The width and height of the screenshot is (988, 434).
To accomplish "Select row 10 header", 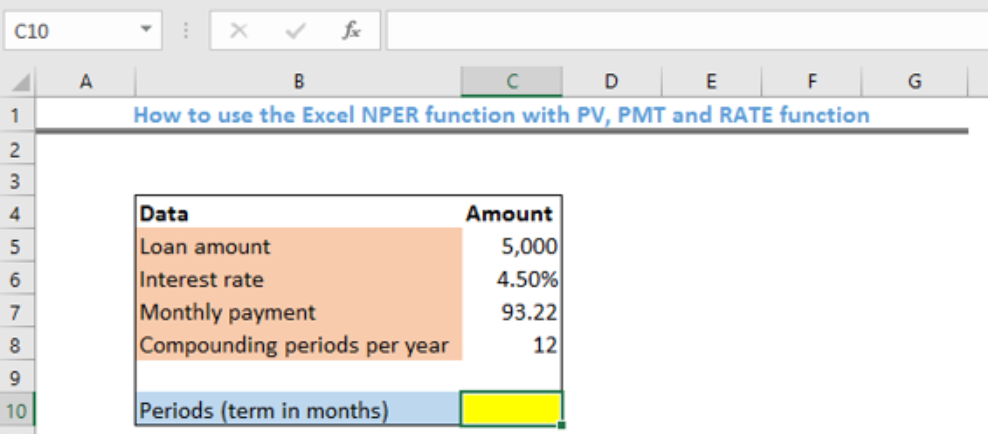I will coord(18,411).
